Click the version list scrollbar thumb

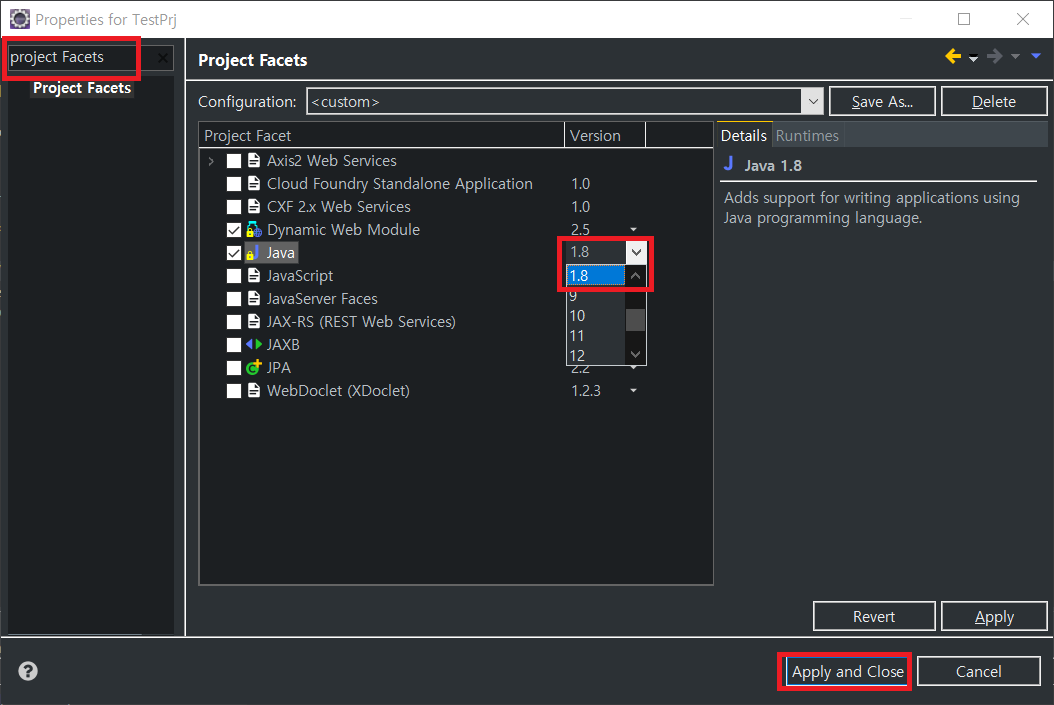click(635, 320)
